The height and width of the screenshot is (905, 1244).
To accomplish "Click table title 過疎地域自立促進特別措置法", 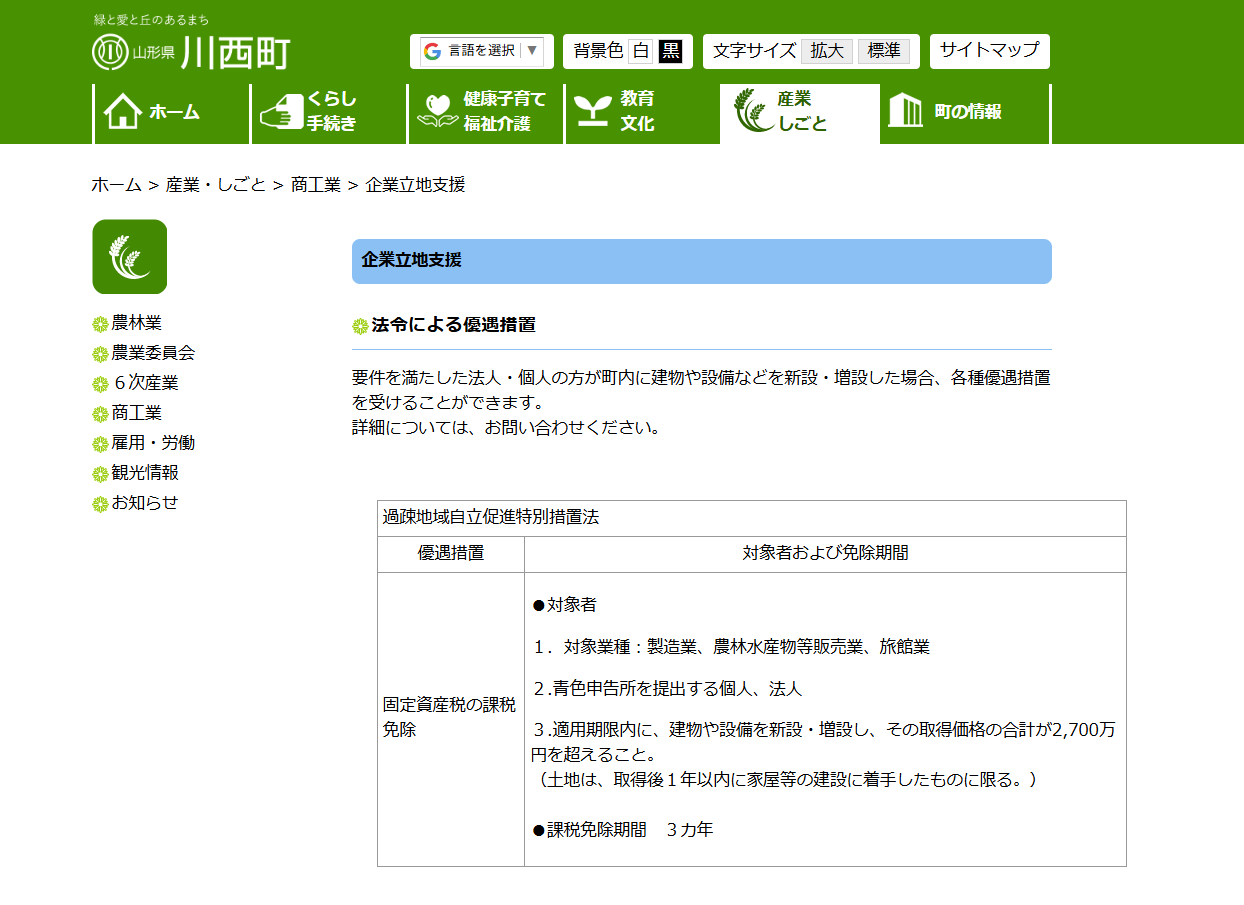I will 490,518.
